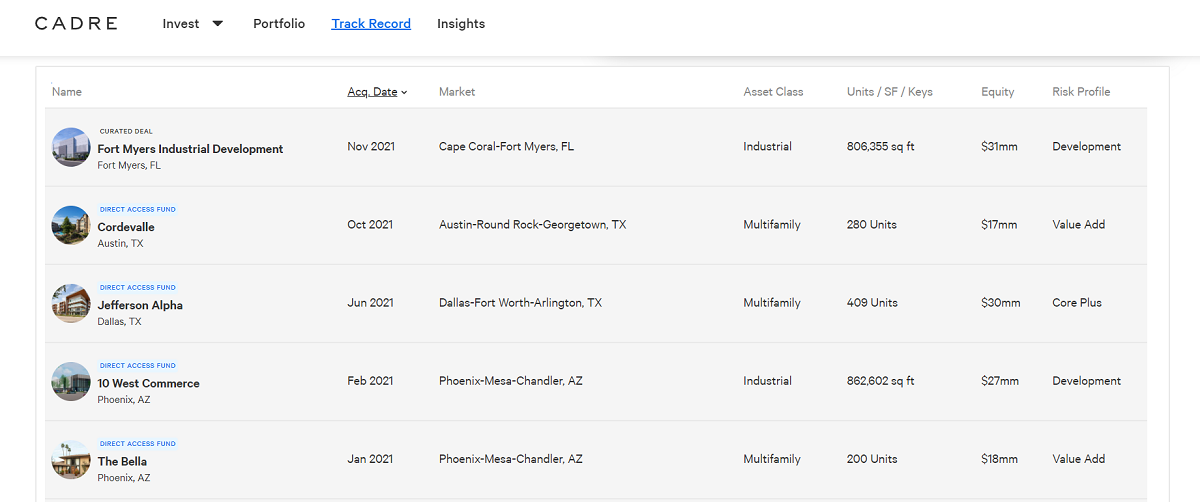Sort by Acq. Date column

pos(372,92)
